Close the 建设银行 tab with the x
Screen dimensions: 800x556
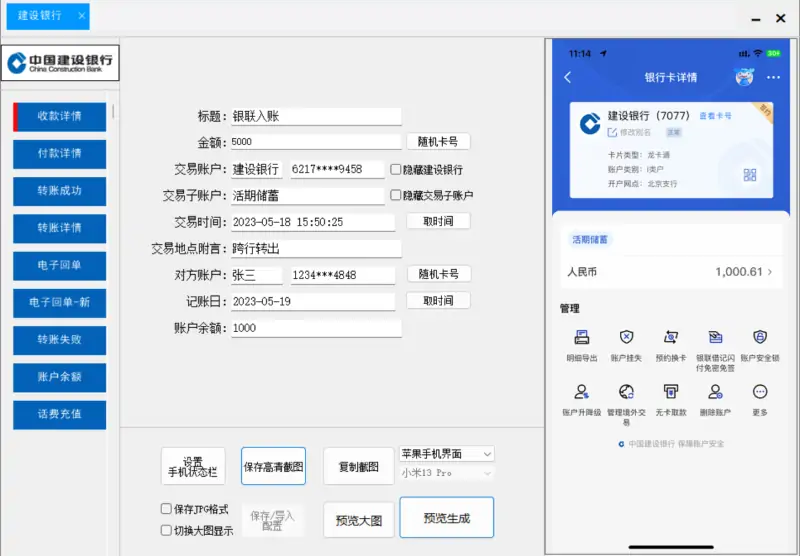[x=82, y=16]
